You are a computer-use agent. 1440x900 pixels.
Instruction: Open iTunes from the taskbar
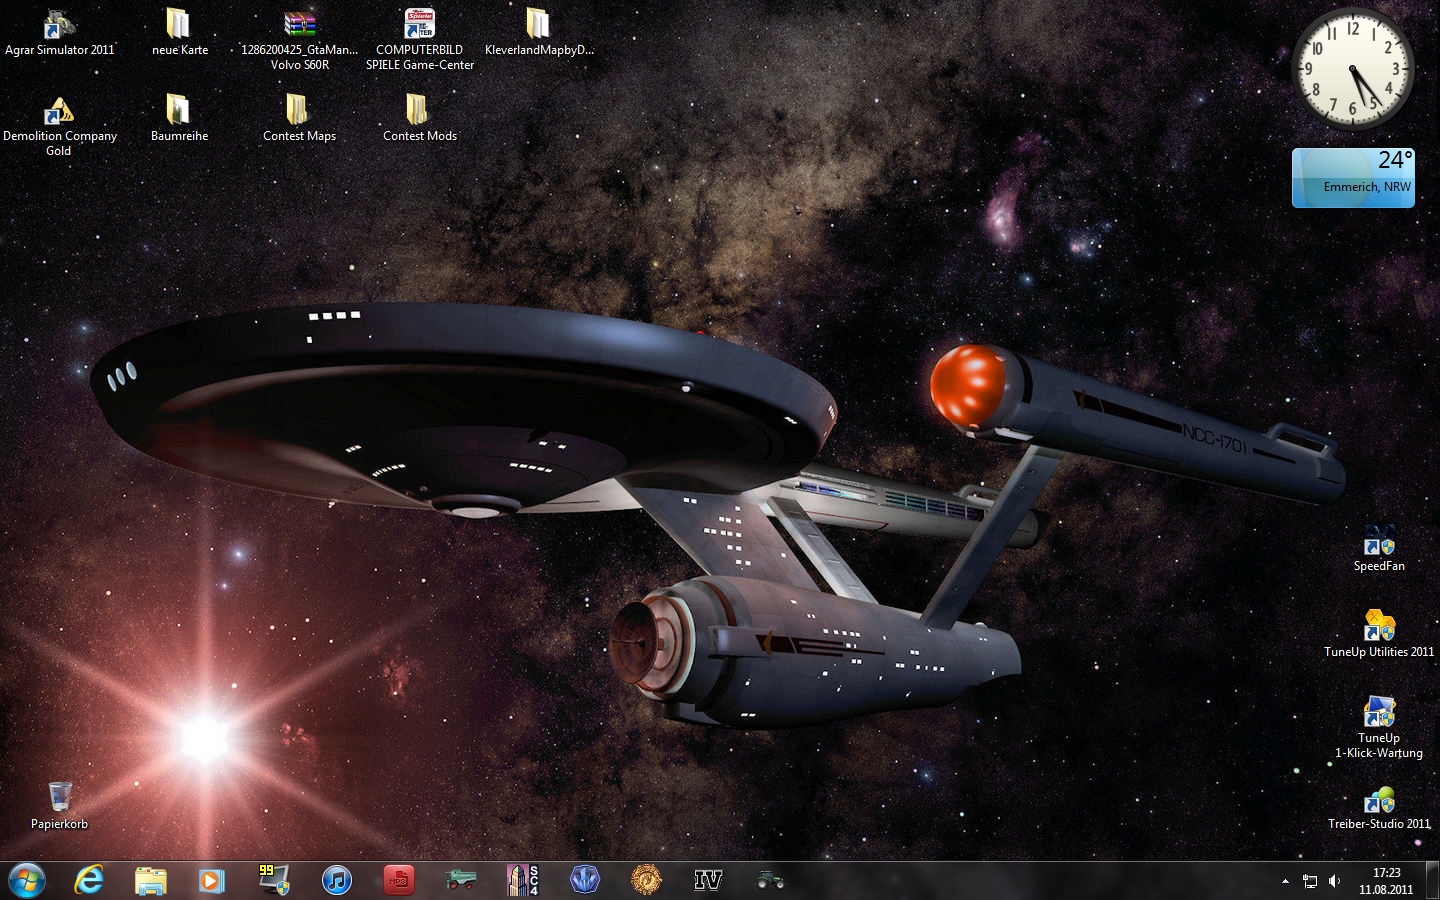(337, 880)
